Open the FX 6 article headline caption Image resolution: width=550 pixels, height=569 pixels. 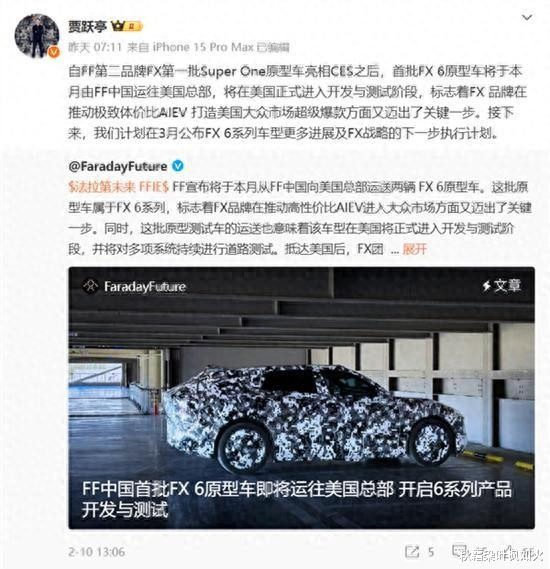click(x=296, y=499)
